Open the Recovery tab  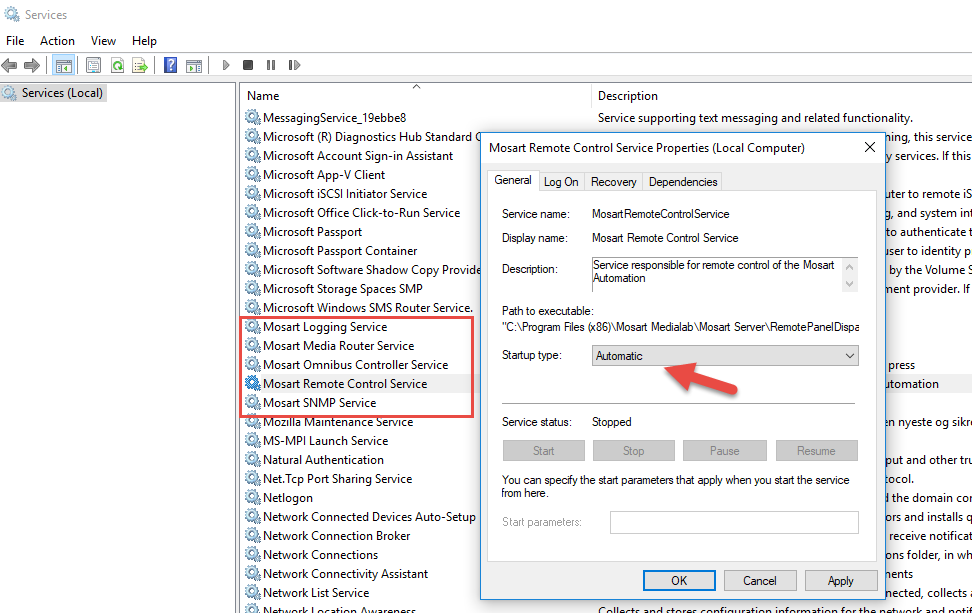click(x=613, y=182)
